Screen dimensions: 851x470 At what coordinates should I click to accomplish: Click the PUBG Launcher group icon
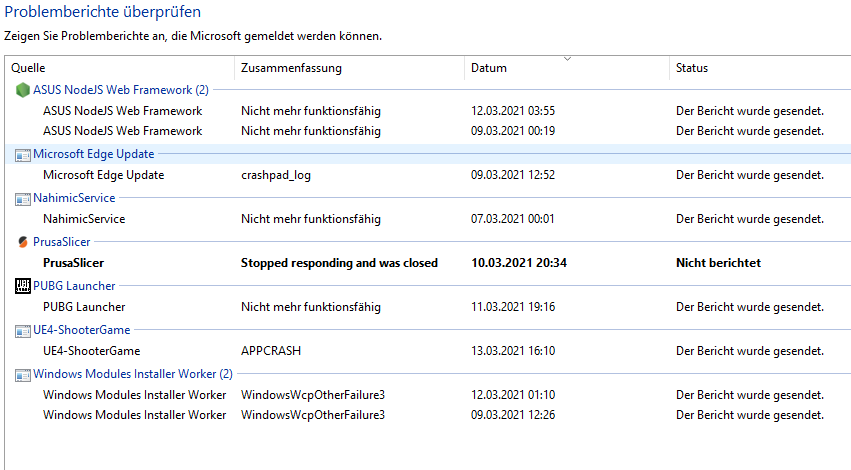coord(23,286)
